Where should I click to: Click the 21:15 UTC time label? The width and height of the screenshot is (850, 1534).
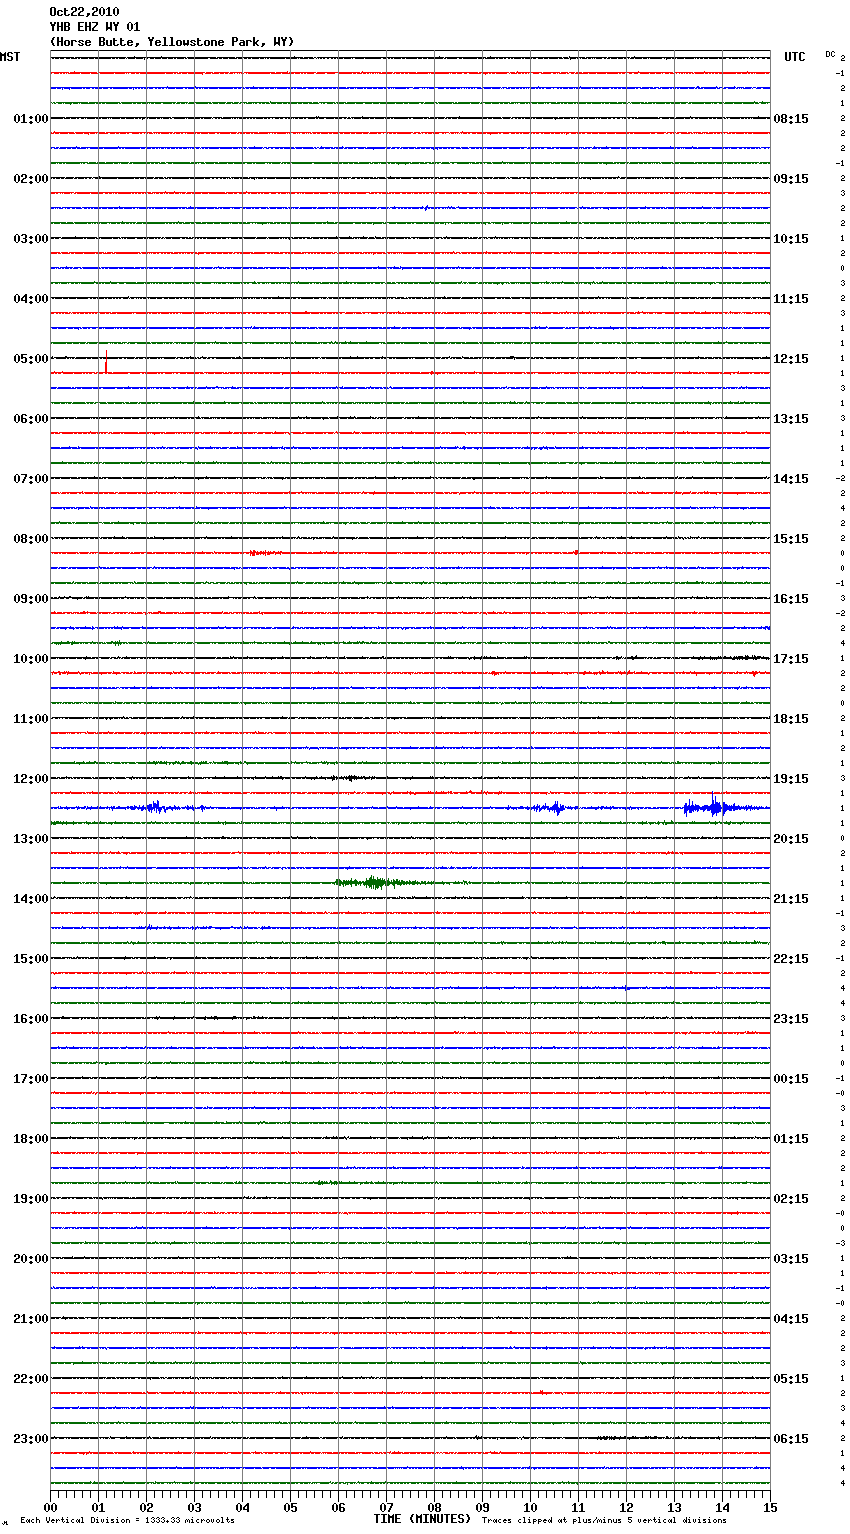point(791,899)
